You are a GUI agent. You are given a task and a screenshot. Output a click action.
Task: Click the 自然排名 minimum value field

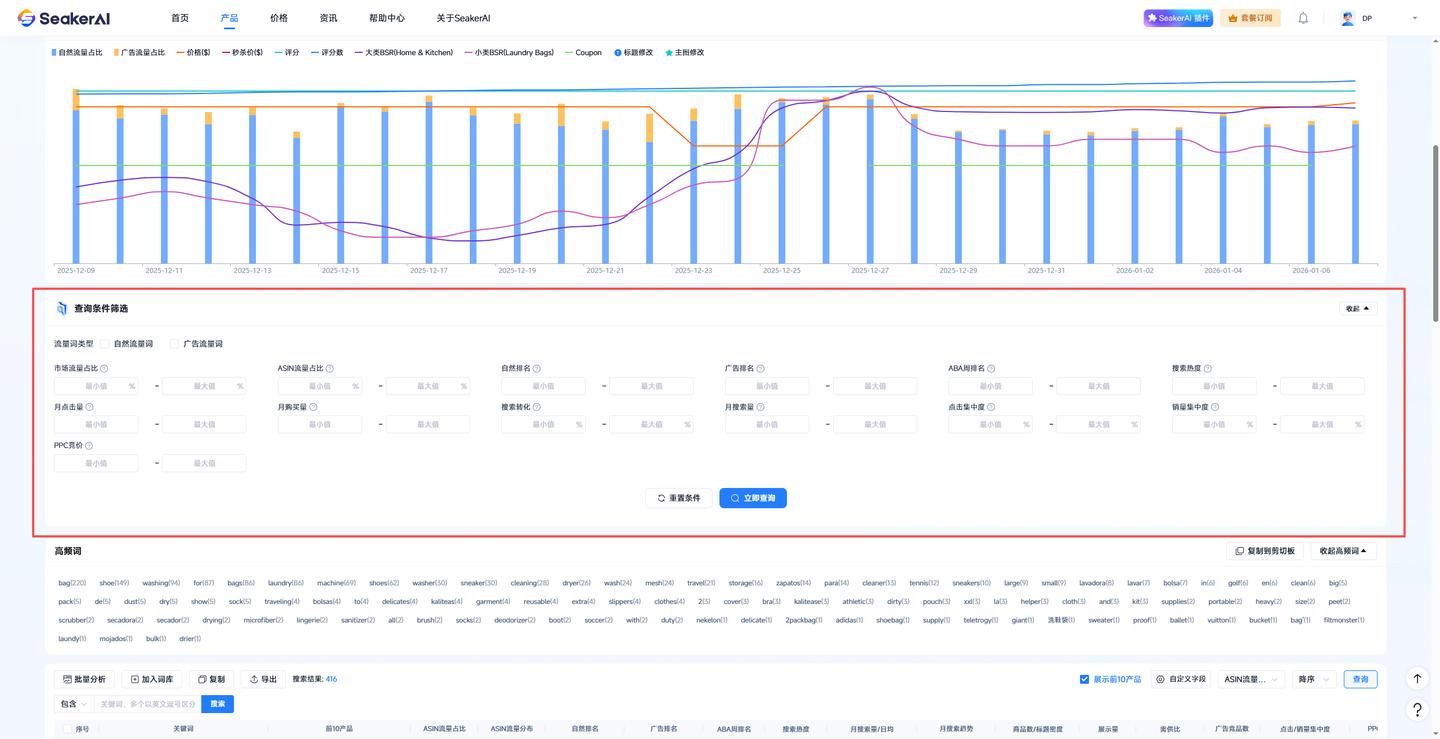(543, 386)
